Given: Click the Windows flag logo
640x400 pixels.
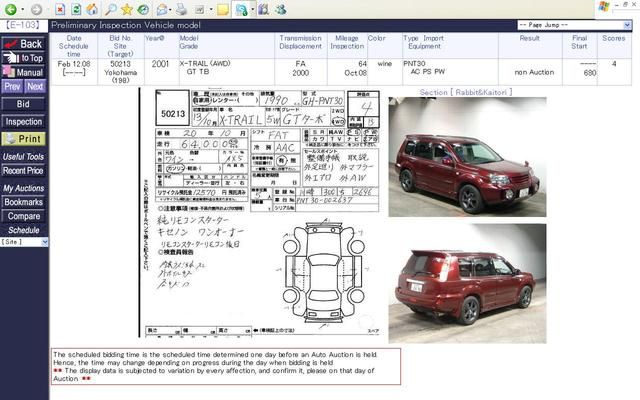Looking at the screenshot, I should click(x=603, y=7).
